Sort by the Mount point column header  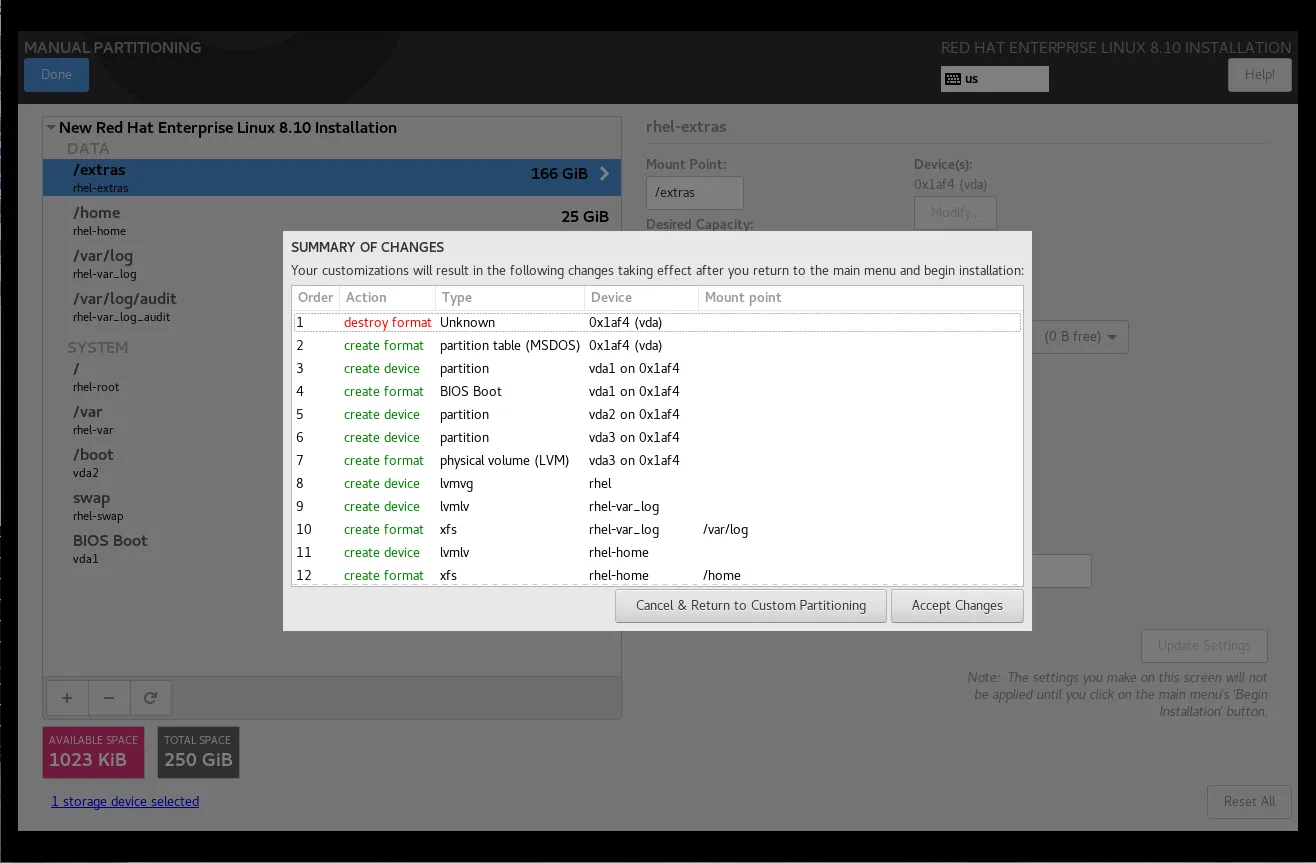click(860, 298)
